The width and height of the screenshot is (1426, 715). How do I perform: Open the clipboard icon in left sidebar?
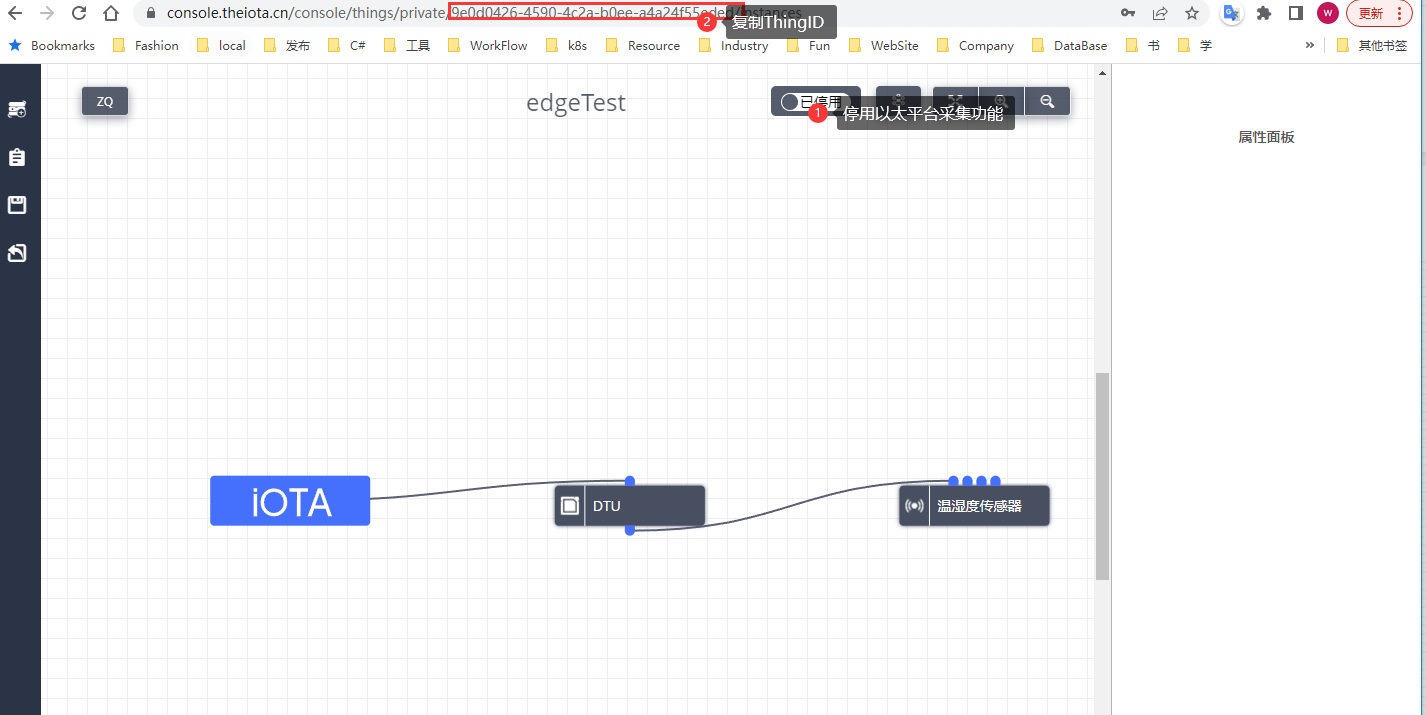17,158
